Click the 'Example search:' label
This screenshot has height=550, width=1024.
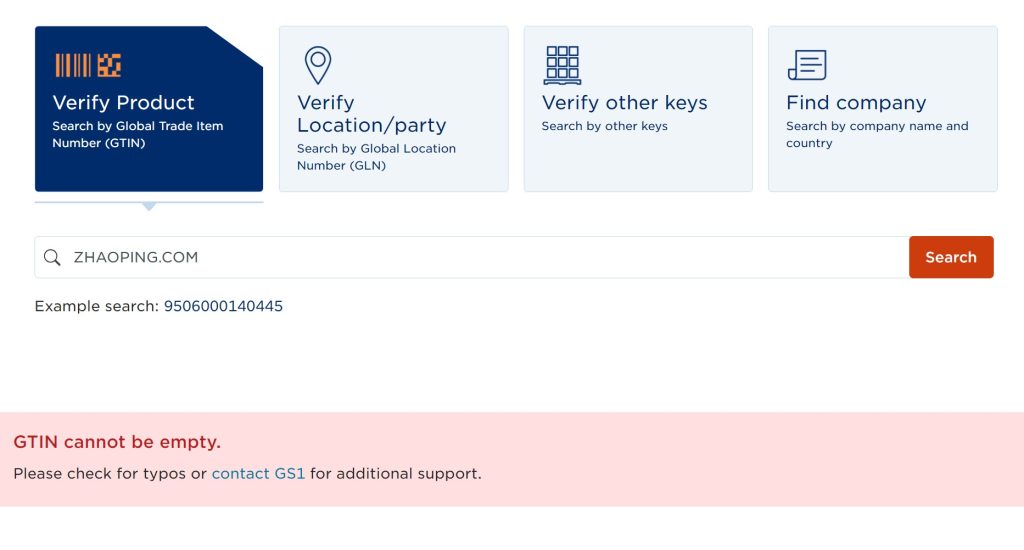point(97,306)
